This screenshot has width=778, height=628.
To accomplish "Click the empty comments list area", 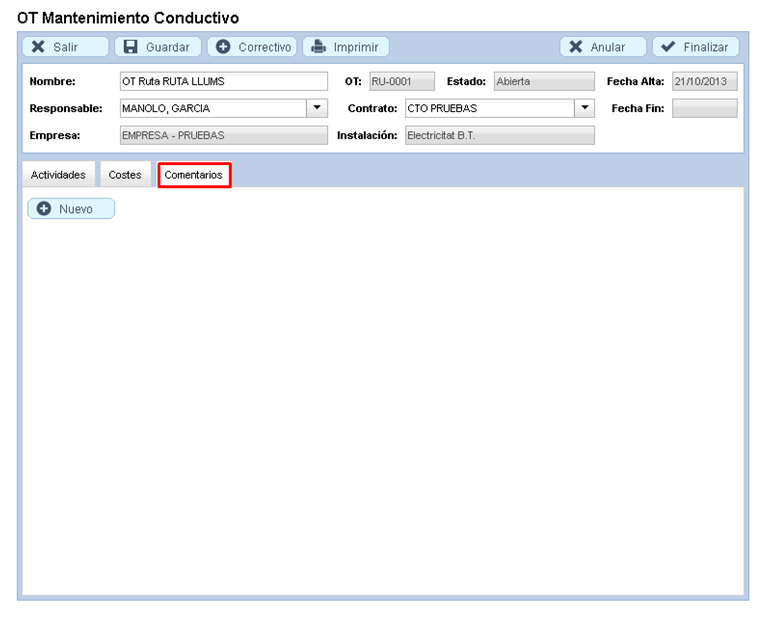I will click(x=383, y=400).
